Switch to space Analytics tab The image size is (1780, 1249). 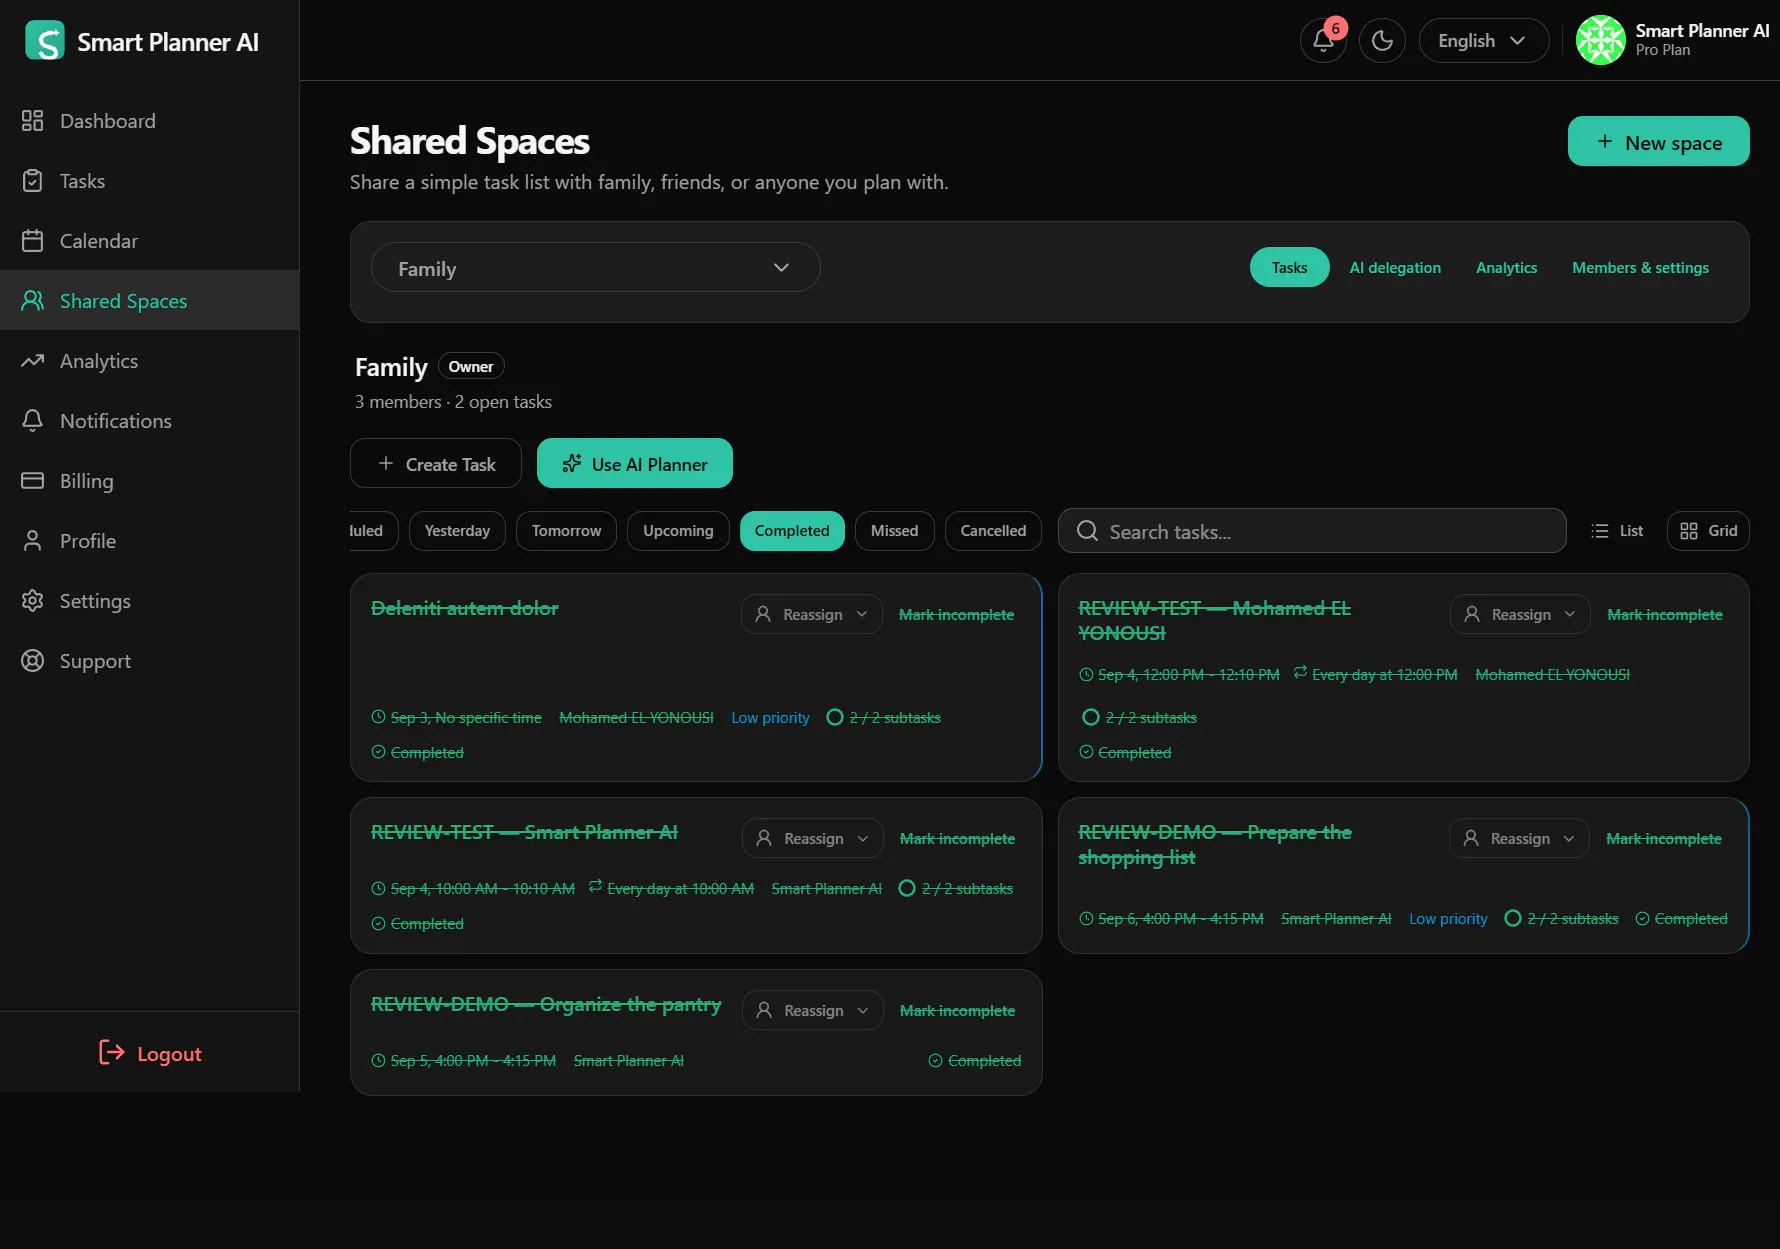point(1506,268)
